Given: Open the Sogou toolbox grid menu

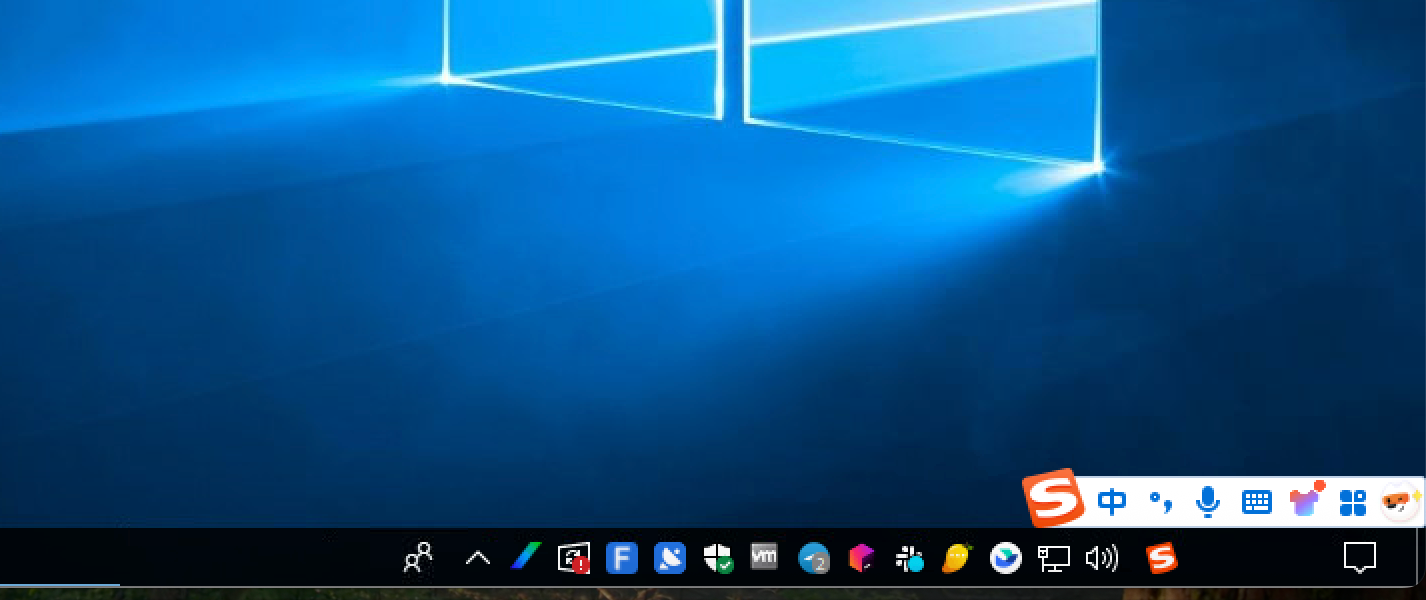Looking at the screenshot, I should [1352, 502].
